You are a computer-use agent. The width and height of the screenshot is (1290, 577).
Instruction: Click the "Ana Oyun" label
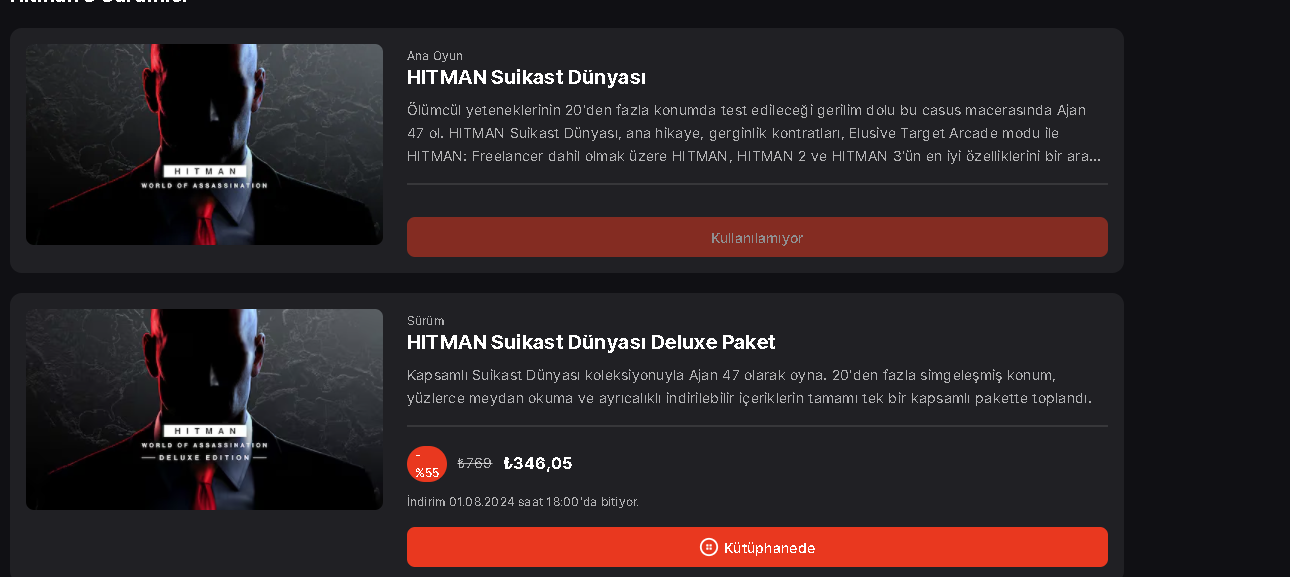point(435,56)
